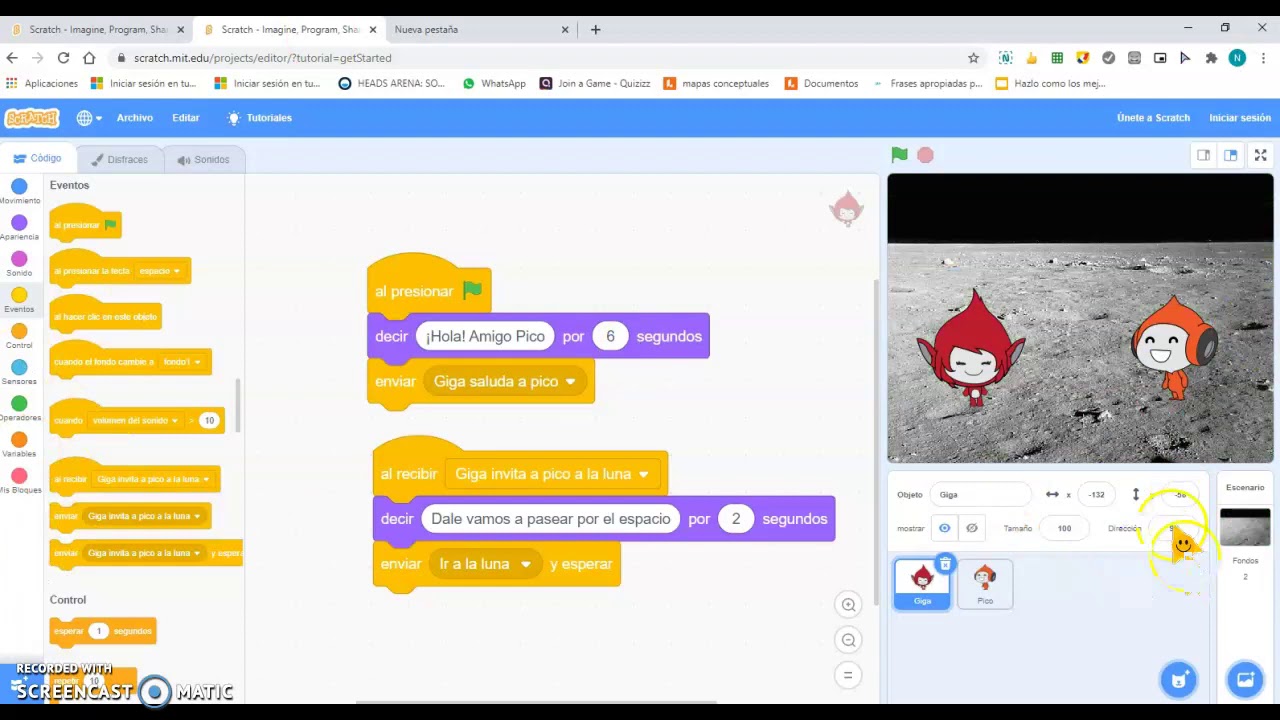Click the 'esperar 1 segundos' palette block
Screen dimensions: 1280x720
[x=103, y=631]
